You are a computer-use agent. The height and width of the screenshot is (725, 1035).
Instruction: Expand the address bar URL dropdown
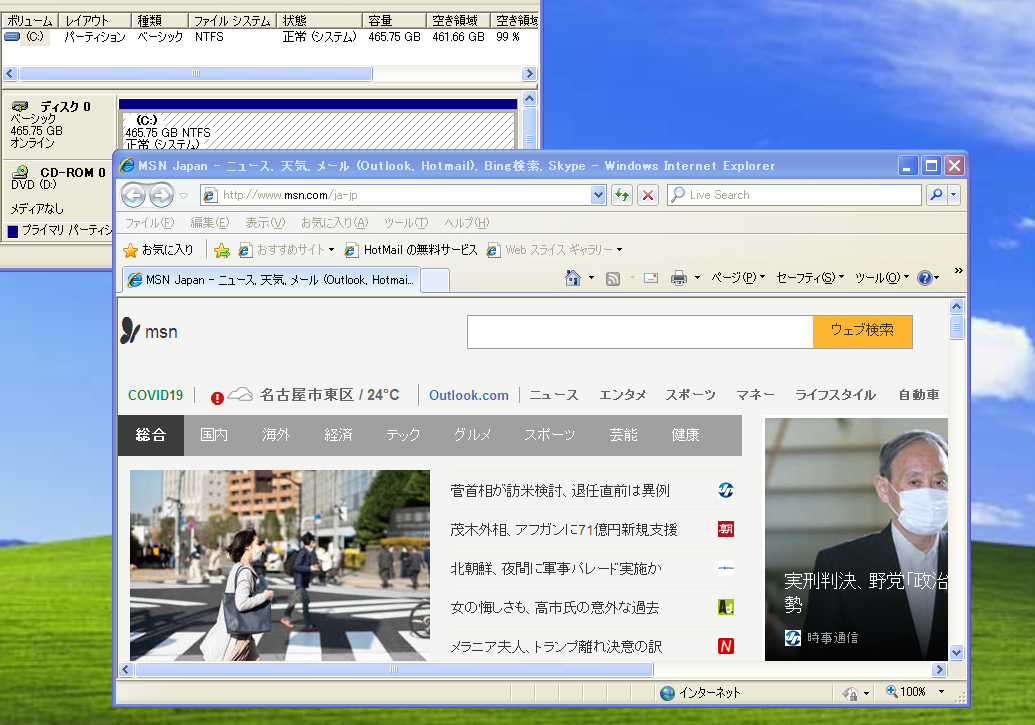pos(598,195)
